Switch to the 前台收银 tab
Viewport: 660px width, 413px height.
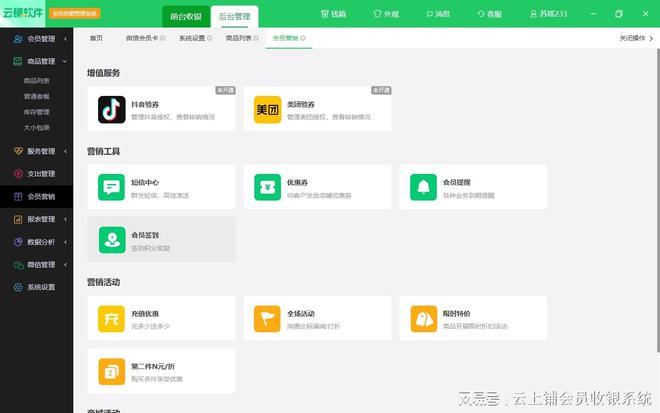point(183,15)
